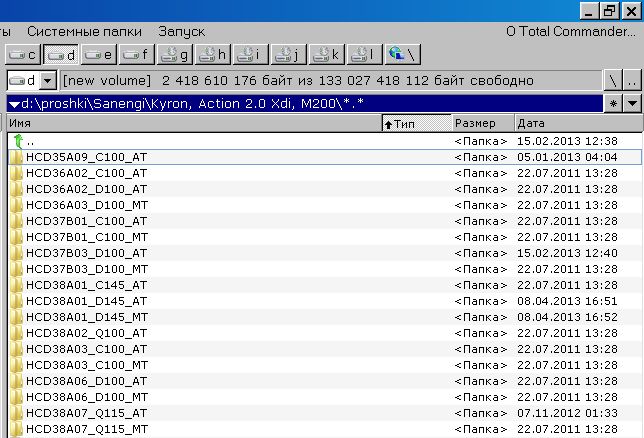Image resolution: width=644 pixels, height=438 pixels.
Task: Sort by Дата column header
Action: coord(578,123)
